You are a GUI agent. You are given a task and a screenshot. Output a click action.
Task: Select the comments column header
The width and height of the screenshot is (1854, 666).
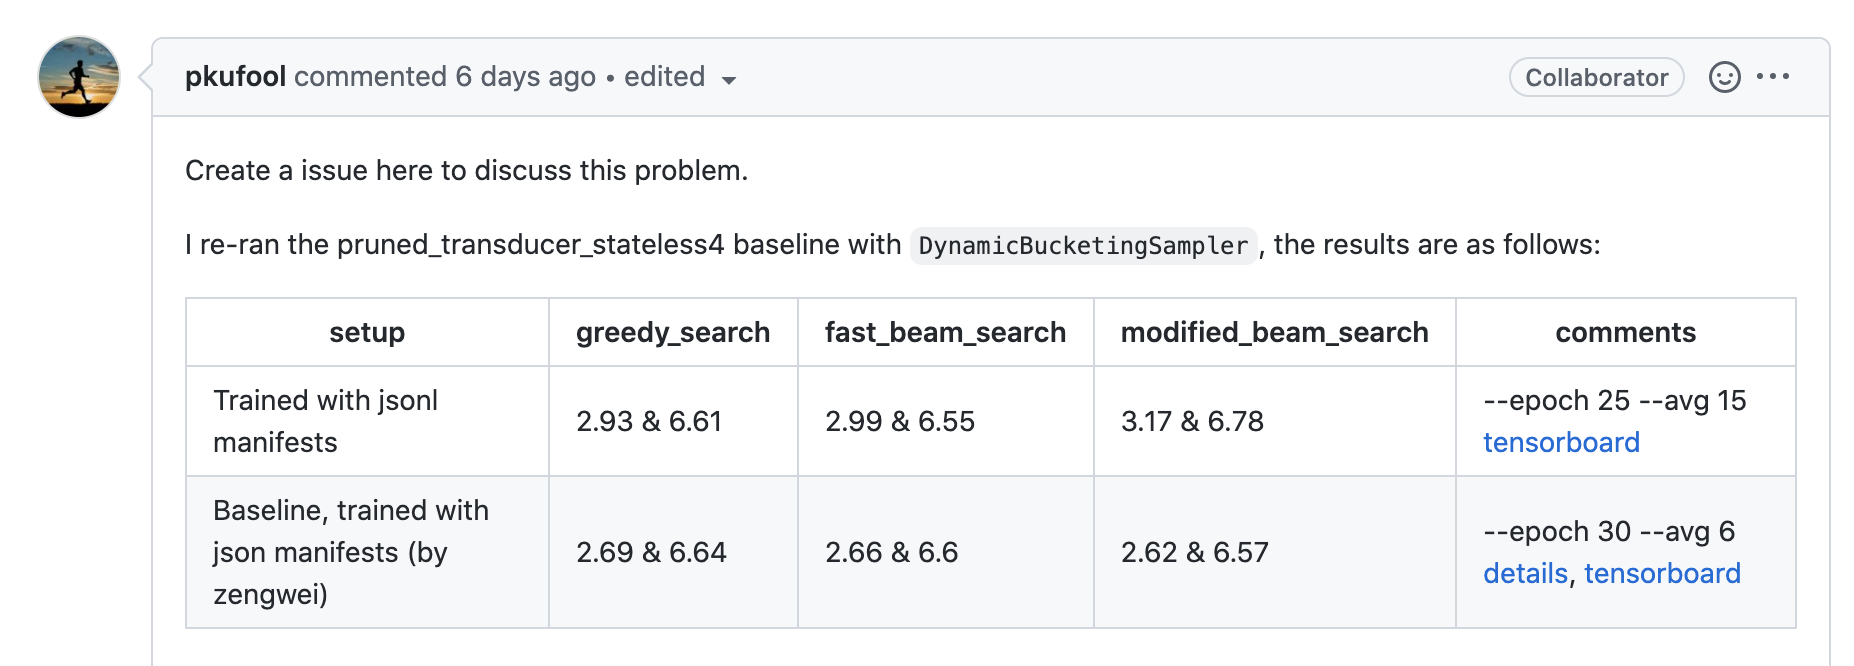(x=1625, y=332)
